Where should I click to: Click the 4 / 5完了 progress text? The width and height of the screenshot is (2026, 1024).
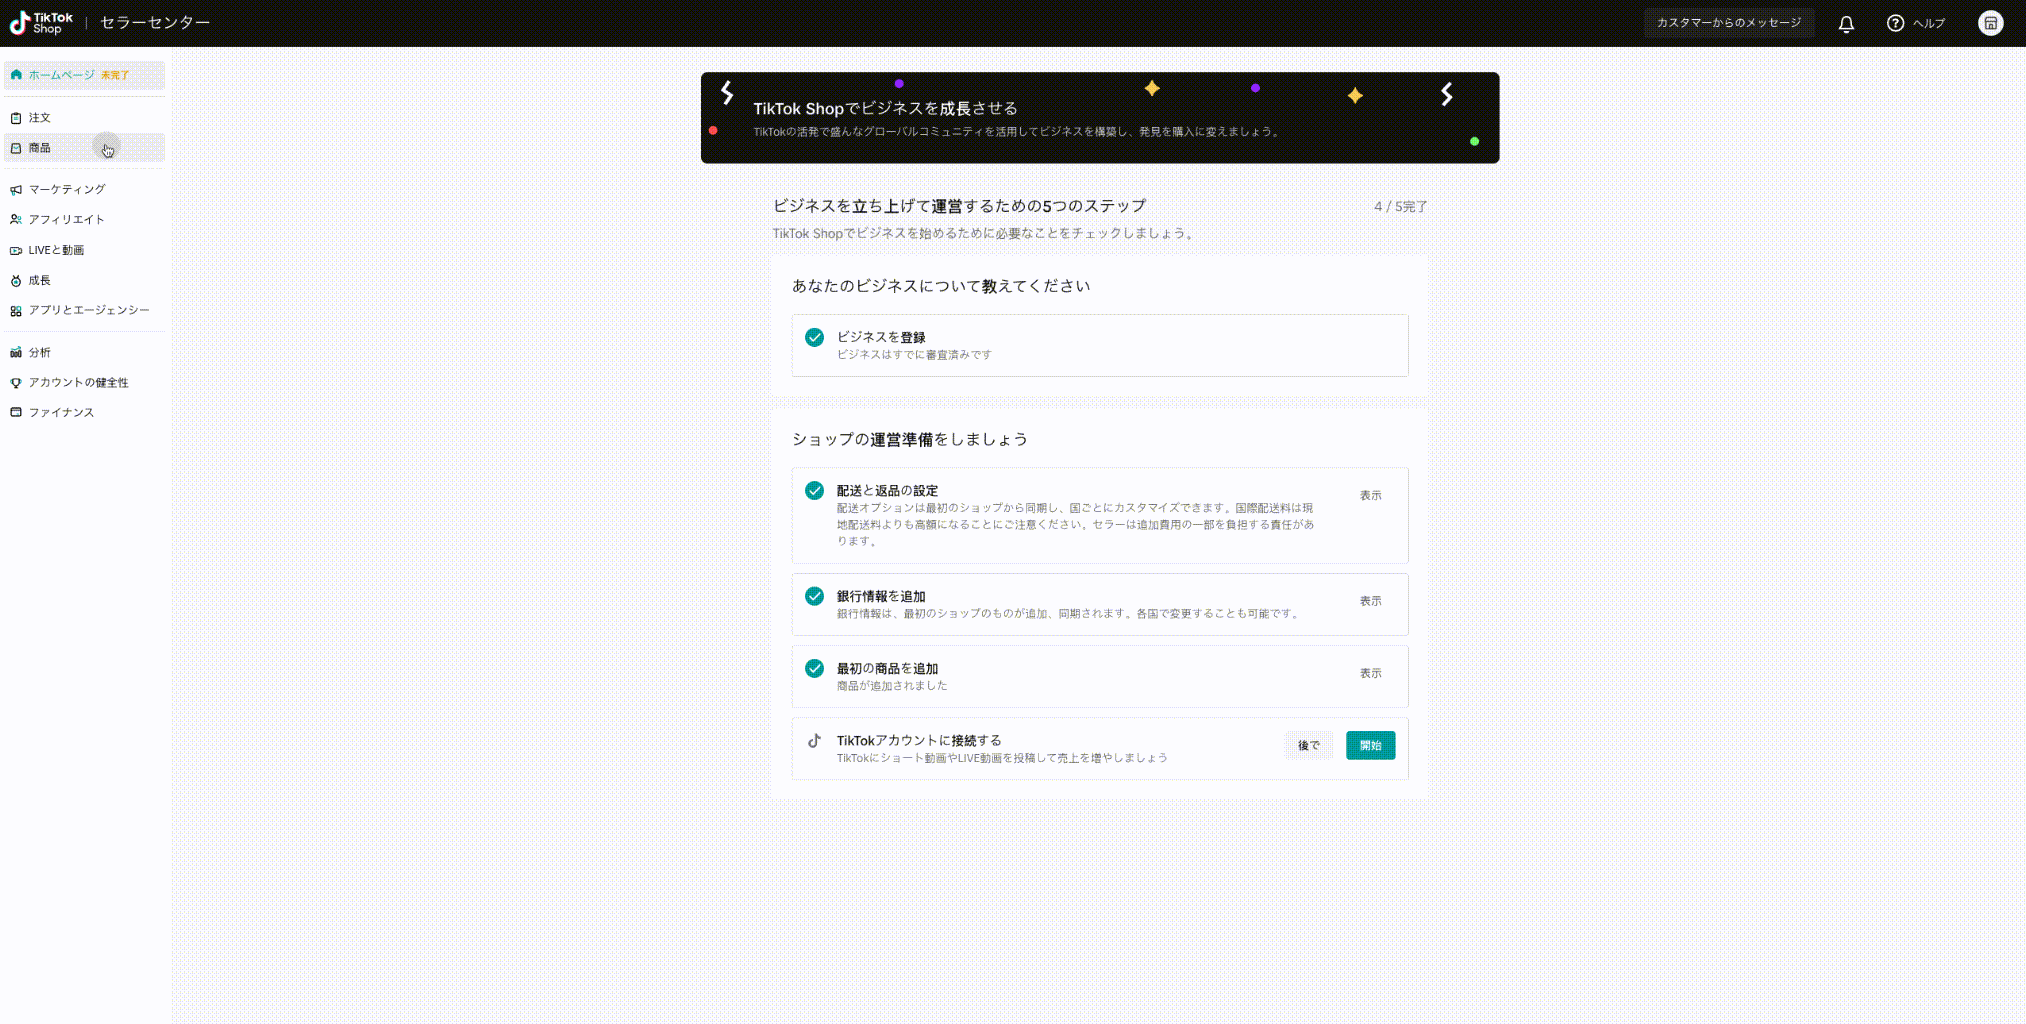coord(1400,207)
